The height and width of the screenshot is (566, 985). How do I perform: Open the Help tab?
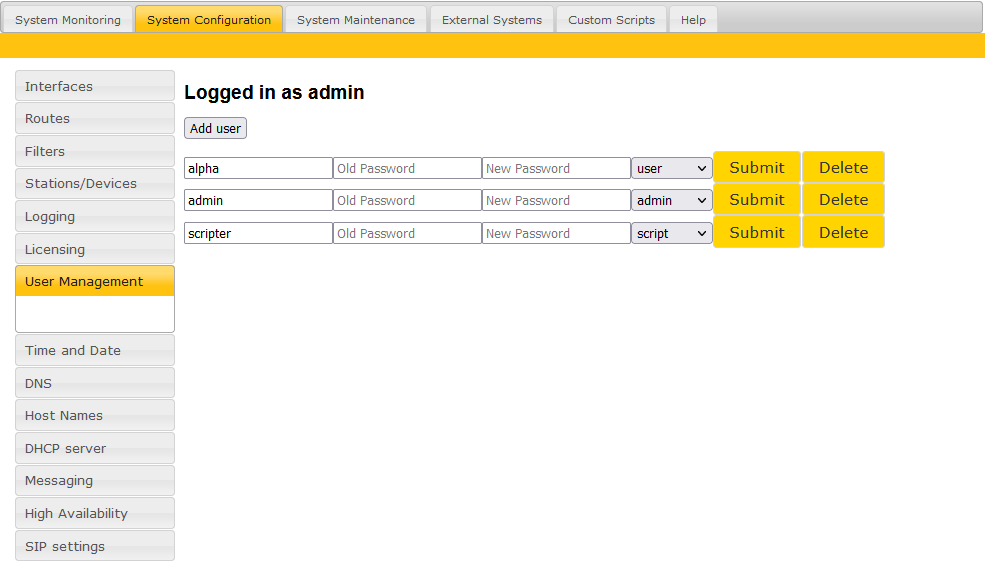[693, 20]
